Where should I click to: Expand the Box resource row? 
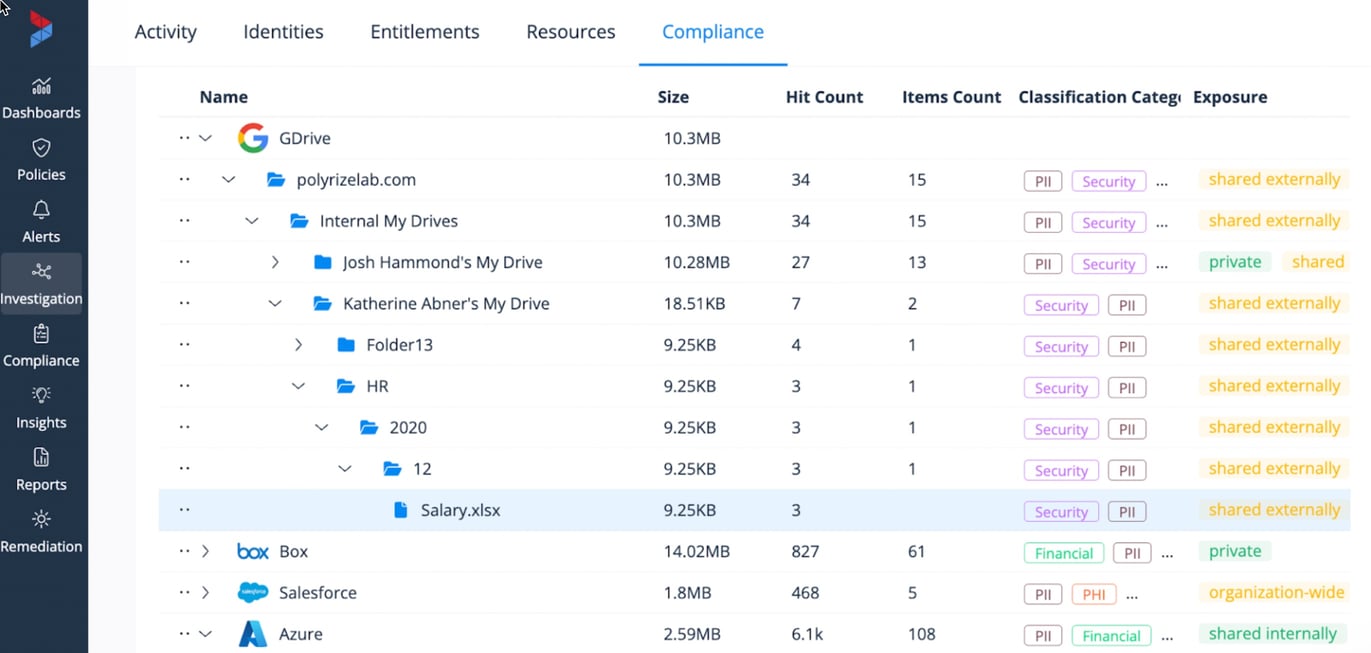click(x=207, y=551)
